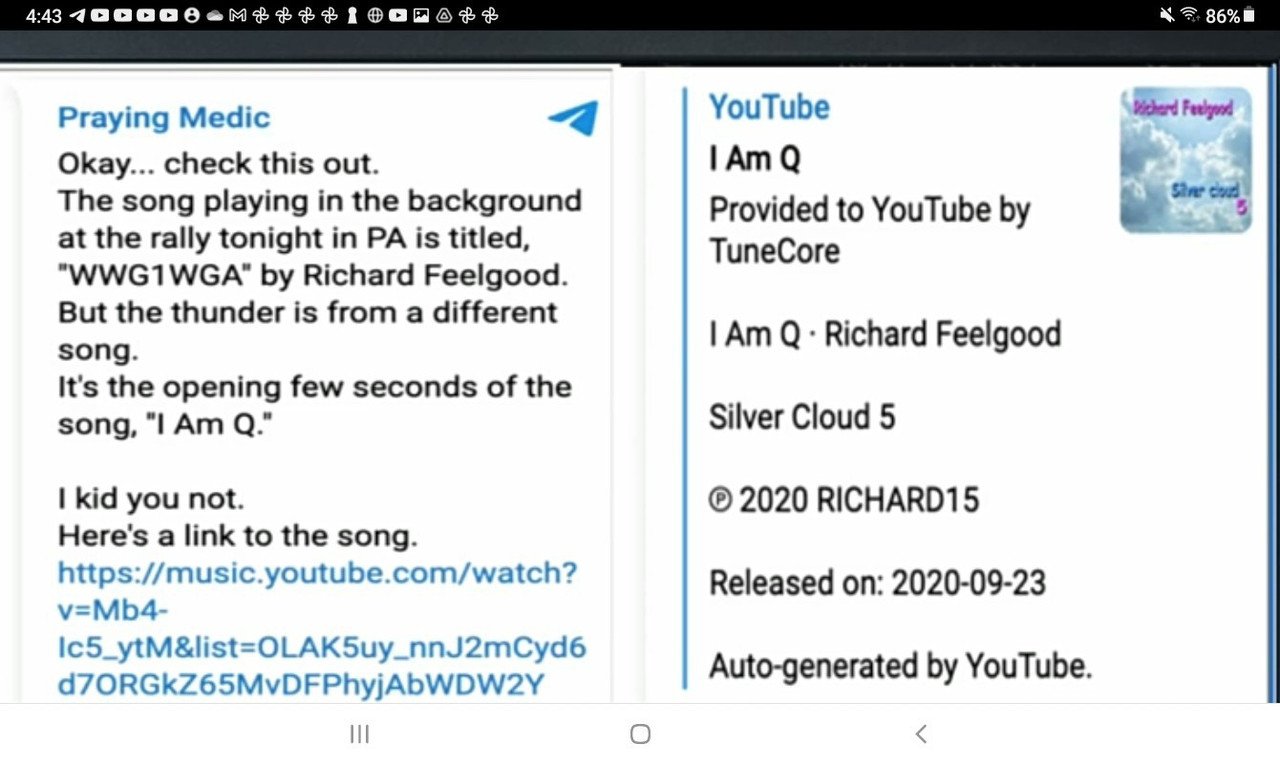
Task: Tap the battery icon beside 86%
Action: coord(1249,15)
